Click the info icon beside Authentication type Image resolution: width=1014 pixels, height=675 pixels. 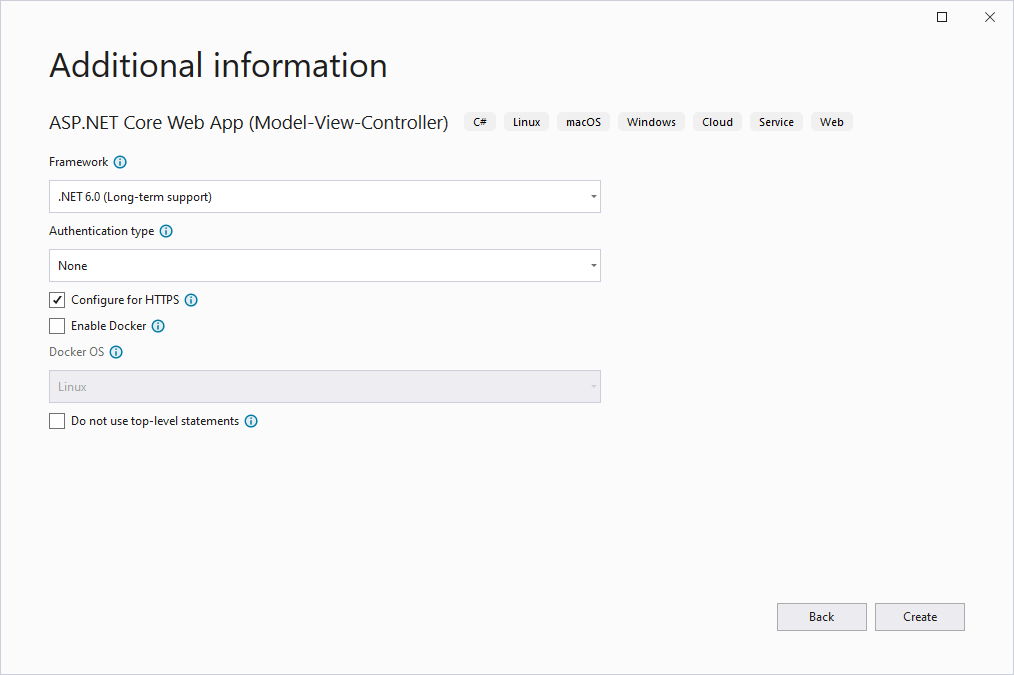166,231
